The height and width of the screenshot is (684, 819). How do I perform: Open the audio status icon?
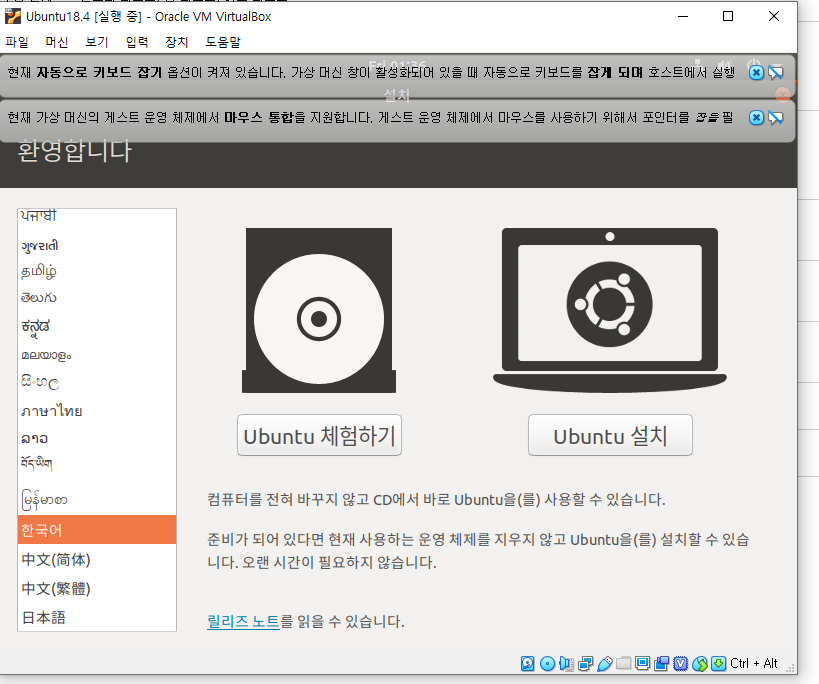coord(566,664)
